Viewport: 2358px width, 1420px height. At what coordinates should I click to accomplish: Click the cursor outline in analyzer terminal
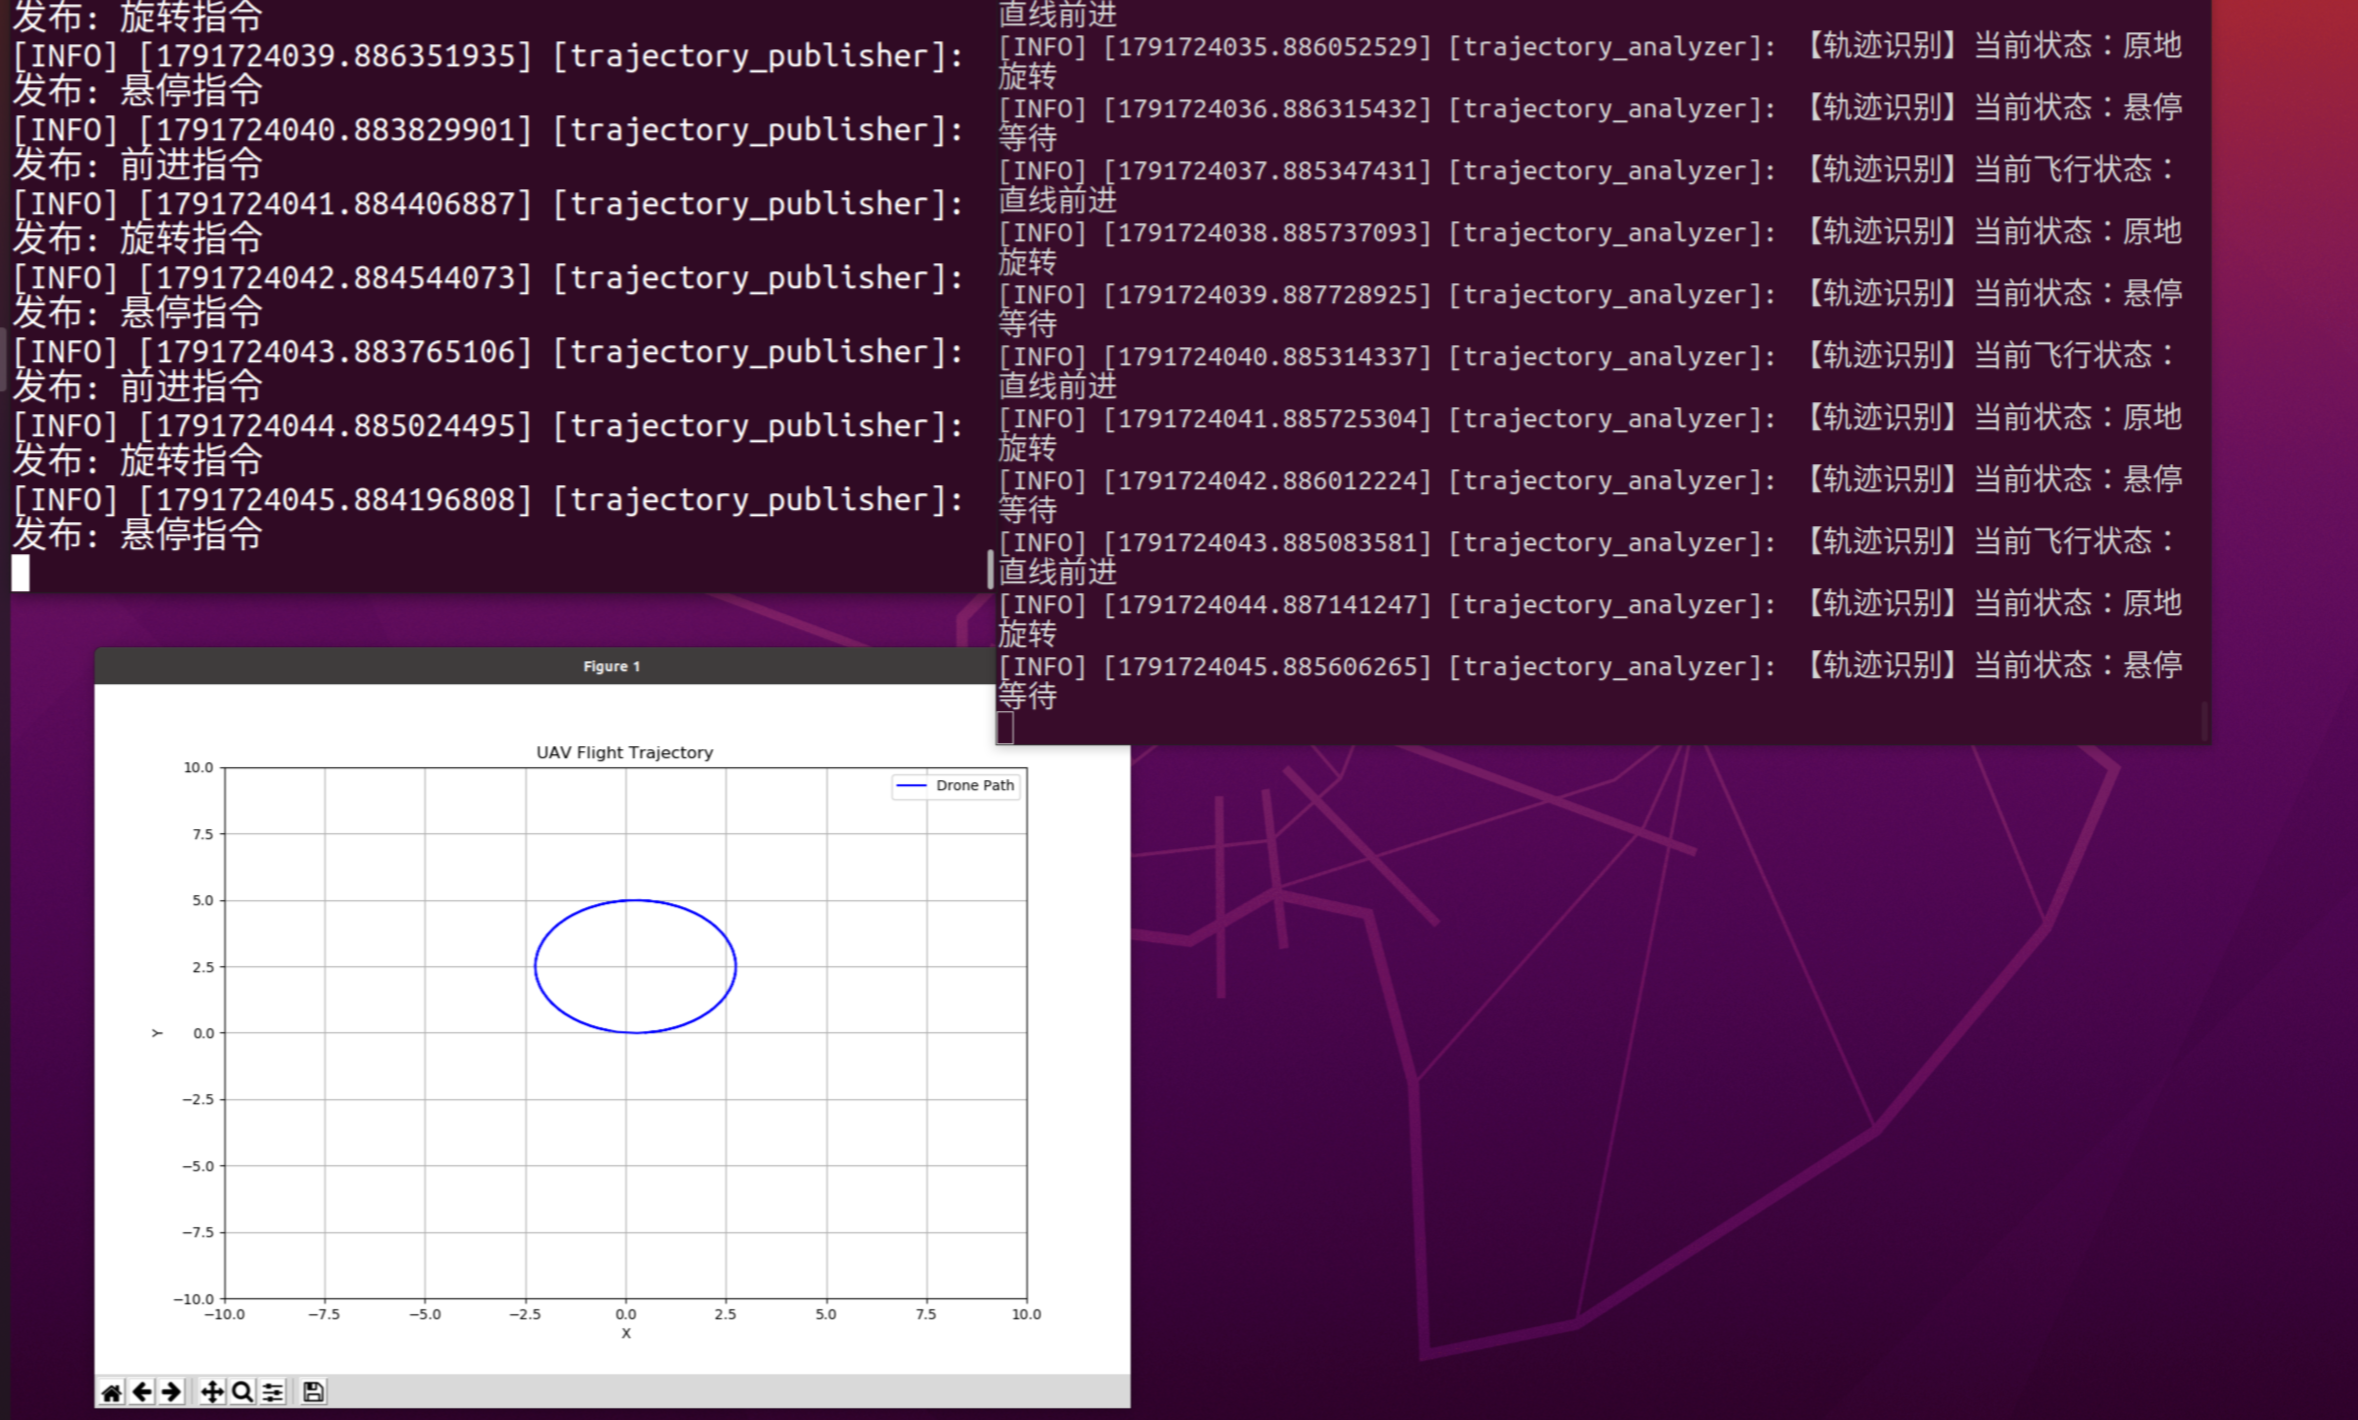1006,727
